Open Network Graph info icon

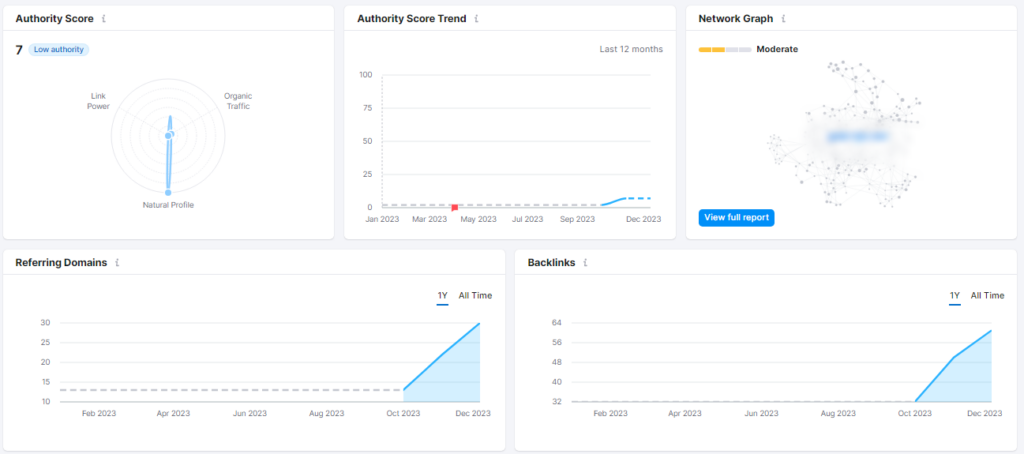pos(784,19)
